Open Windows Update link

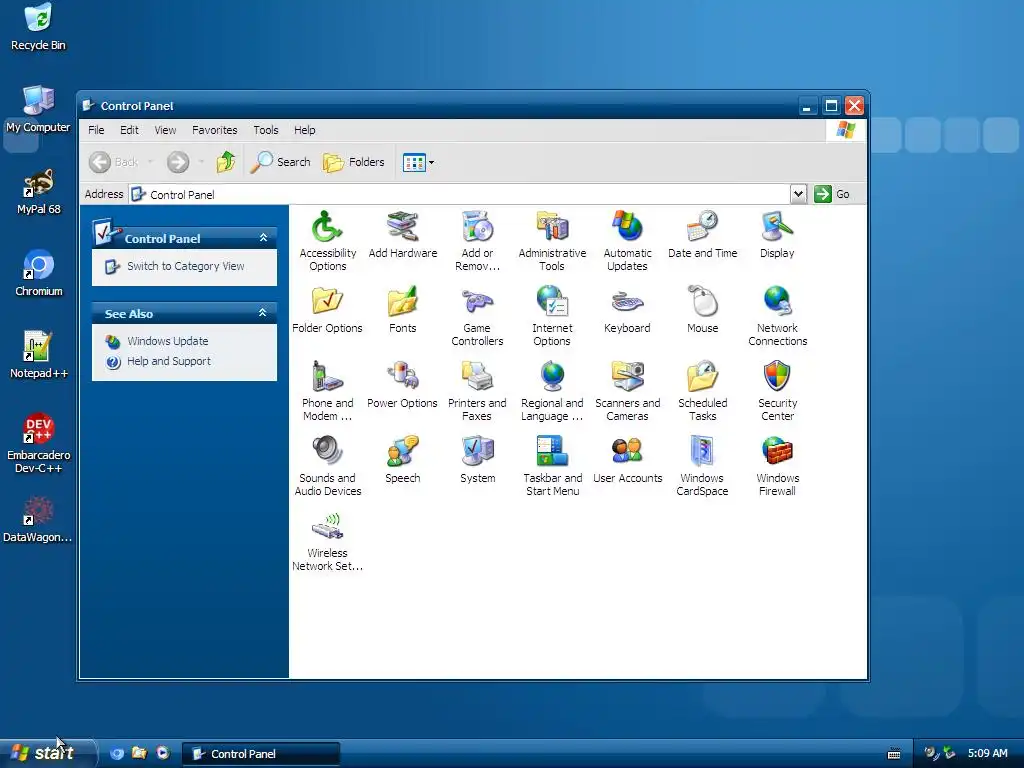(167, 341)
